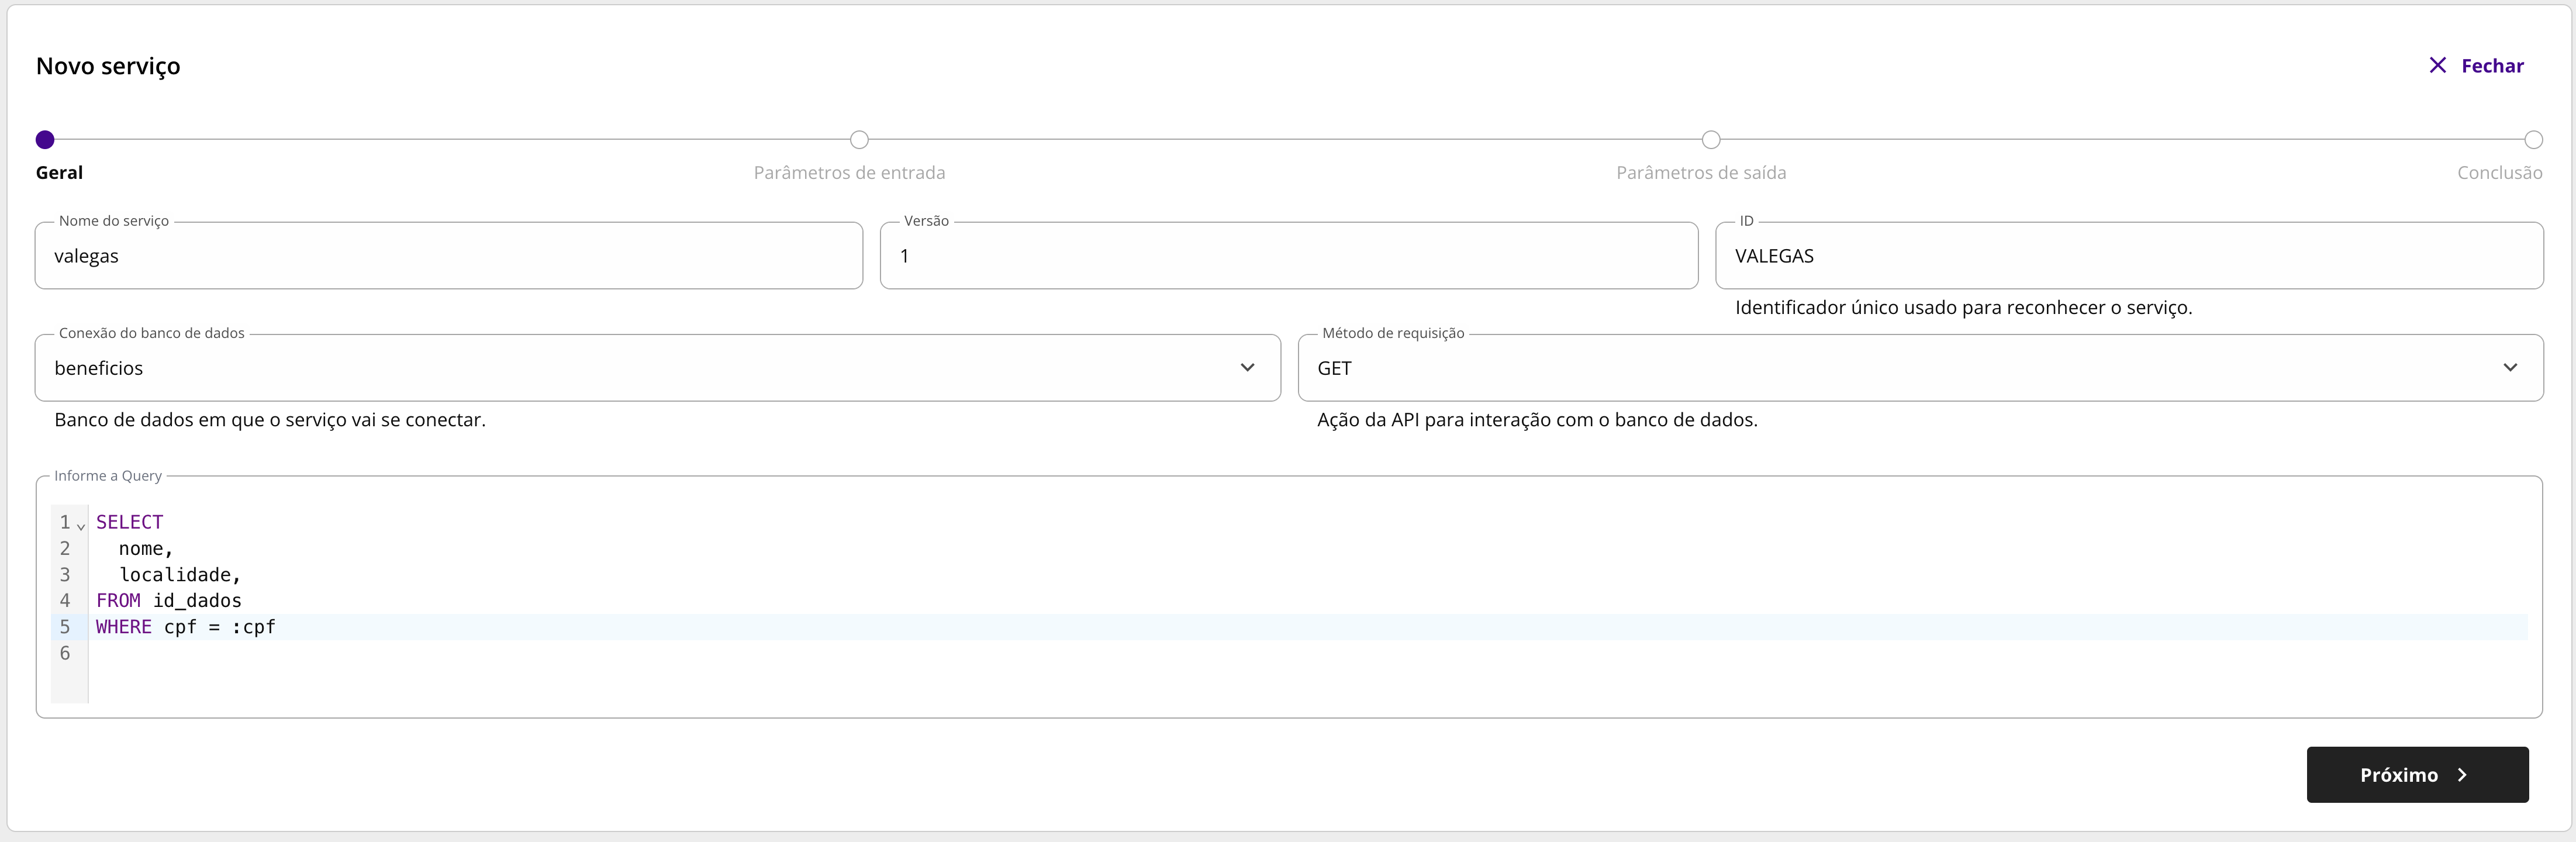Focus the Nome do serviço field
The height and width of the screenshot is (842, 2576).
point(448,256)
